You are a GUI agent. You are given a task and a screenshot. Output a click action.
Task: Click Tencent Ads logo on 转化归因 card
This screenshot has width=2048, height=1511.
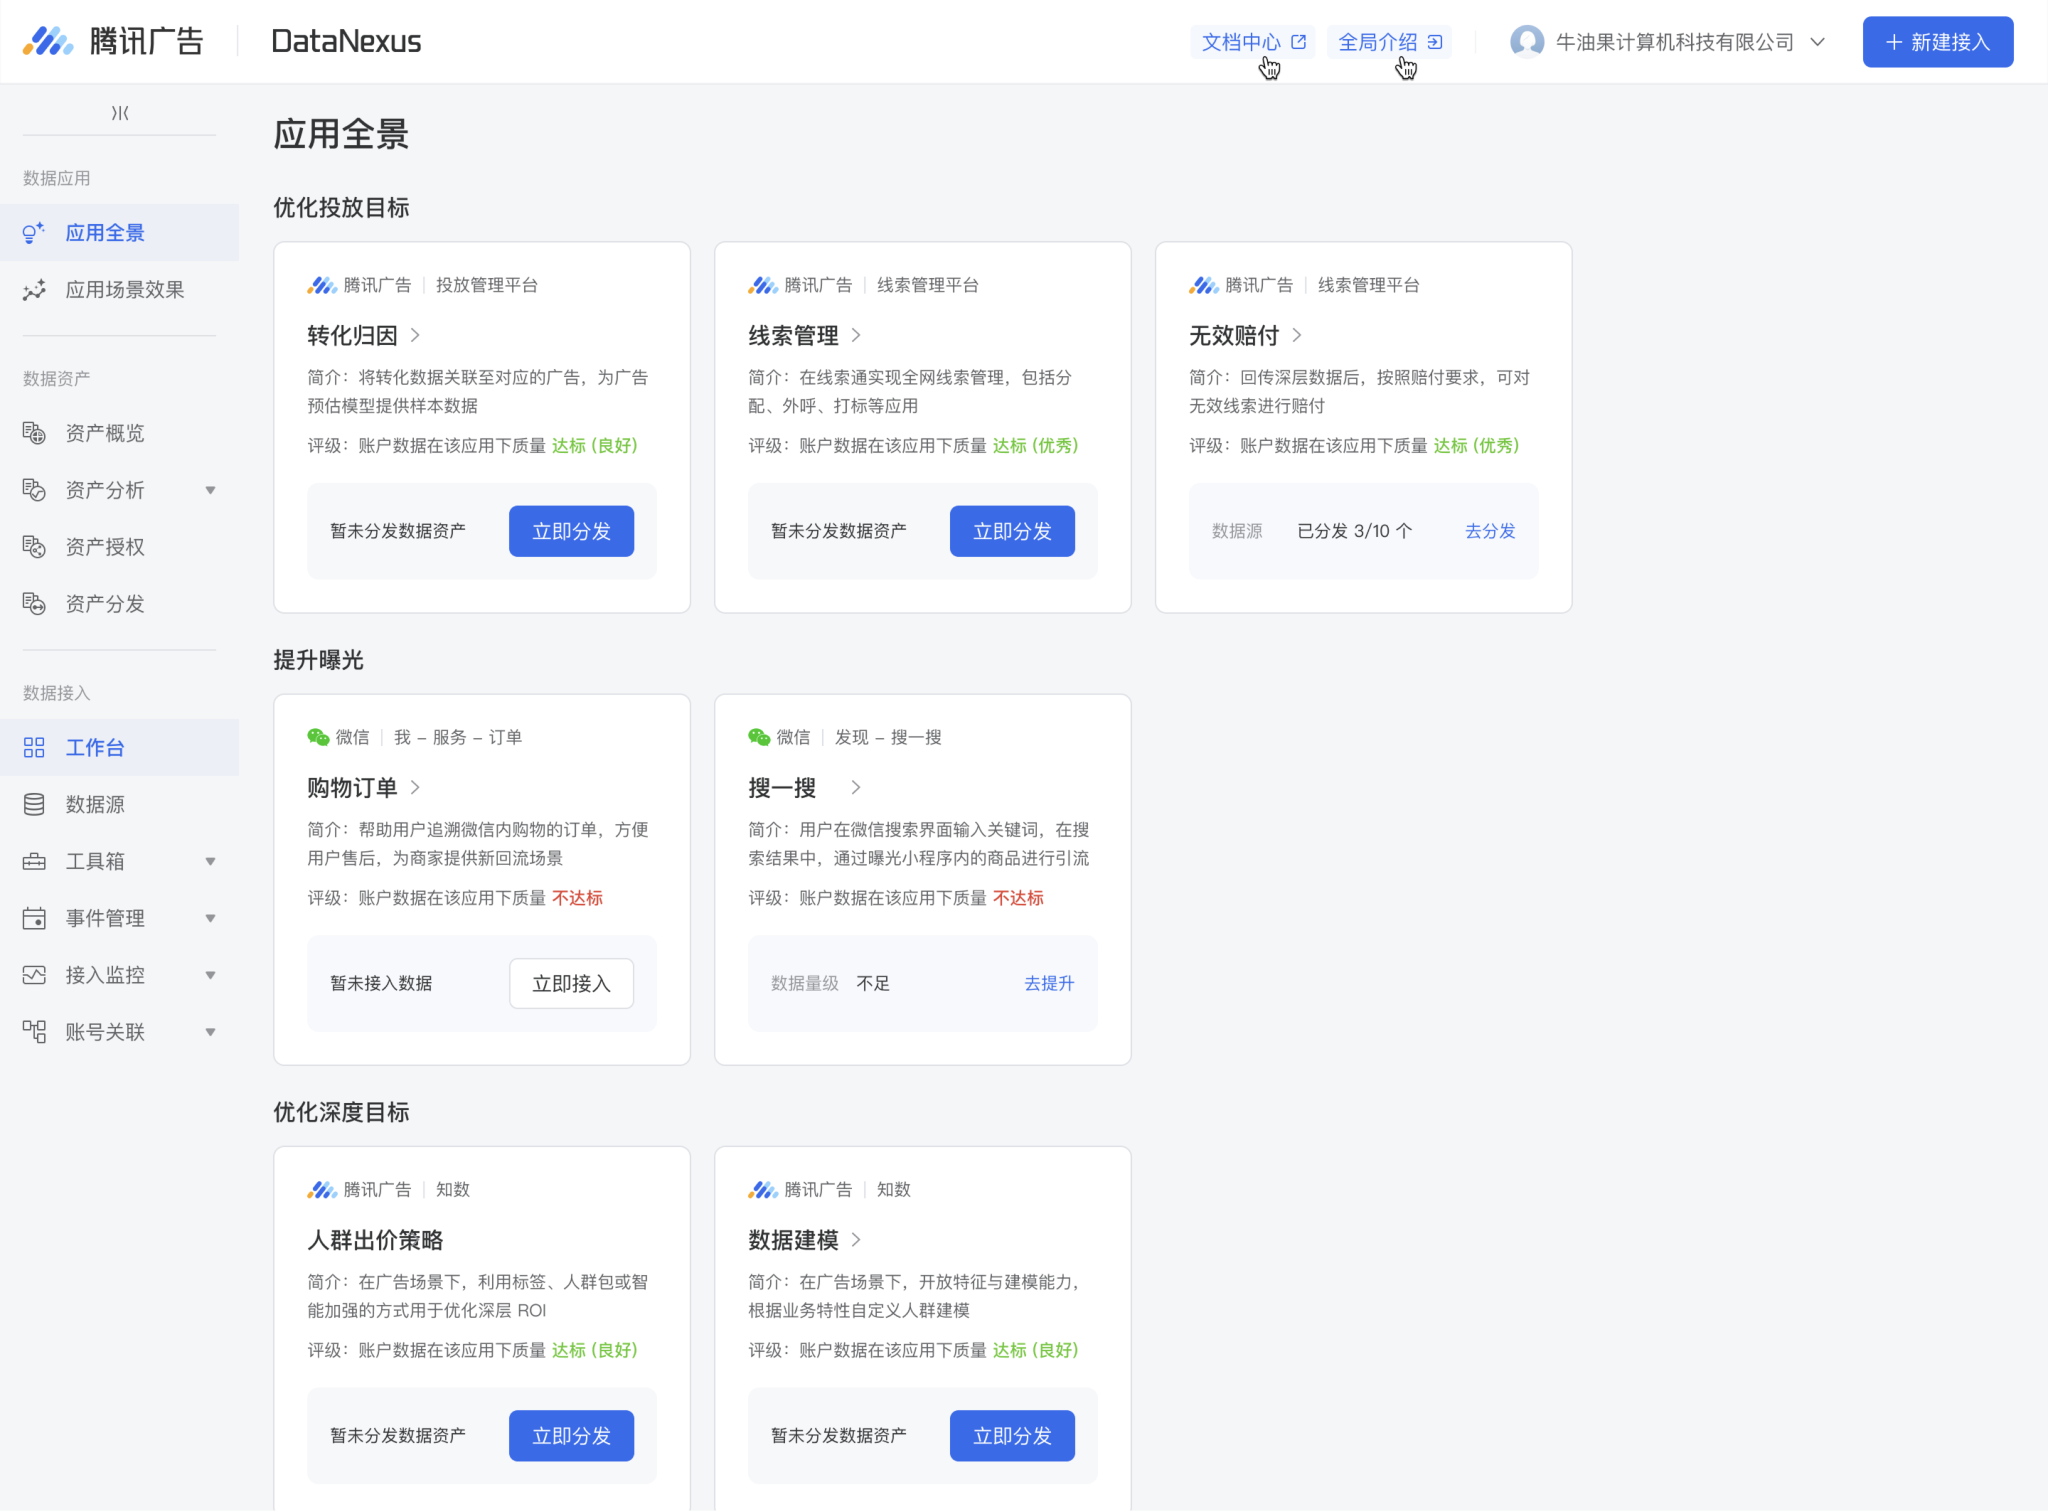click(322, 285)
